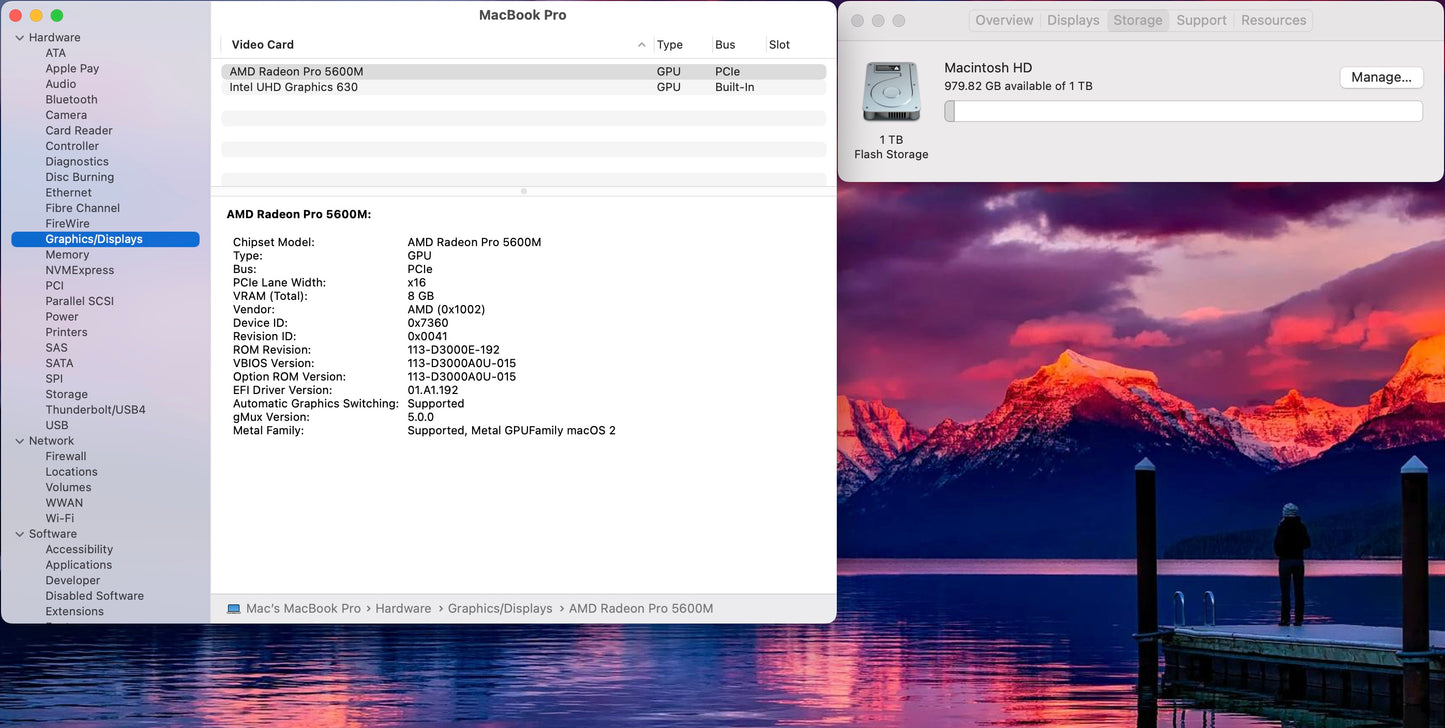Open the Displays tab

1072,20
